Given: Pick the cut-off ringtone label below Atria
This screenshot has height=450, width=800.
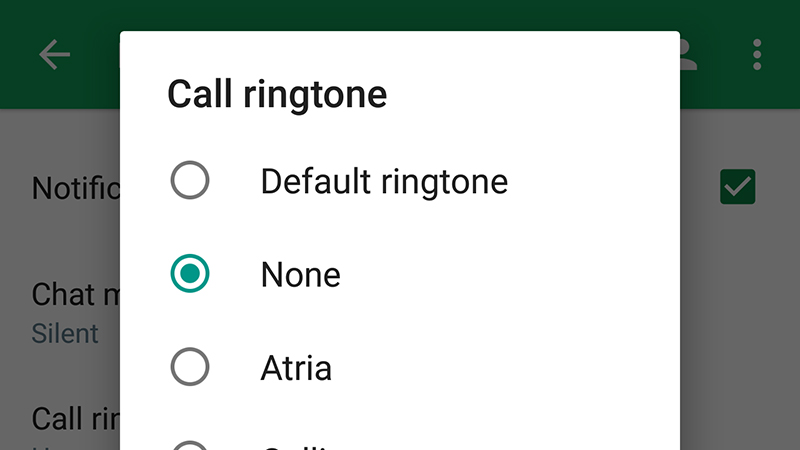Looking at the screenshot, I should pos(296,447).
